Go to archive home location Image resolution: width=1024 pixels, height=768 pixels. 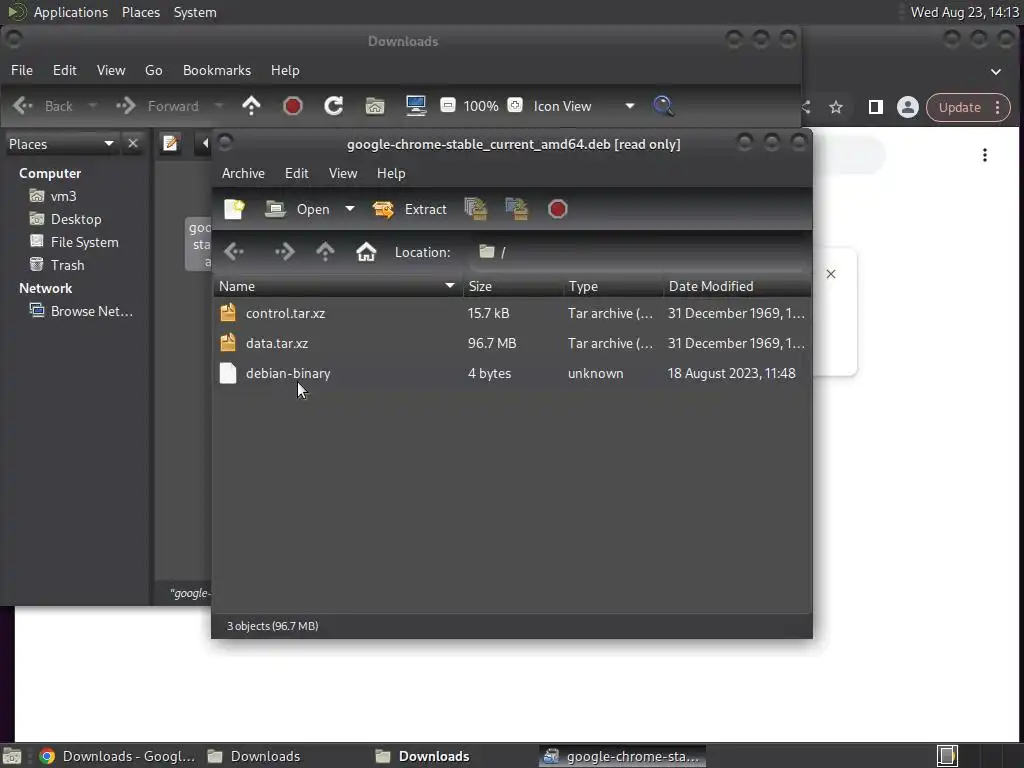pyautogui.click(x=366, y=252)
